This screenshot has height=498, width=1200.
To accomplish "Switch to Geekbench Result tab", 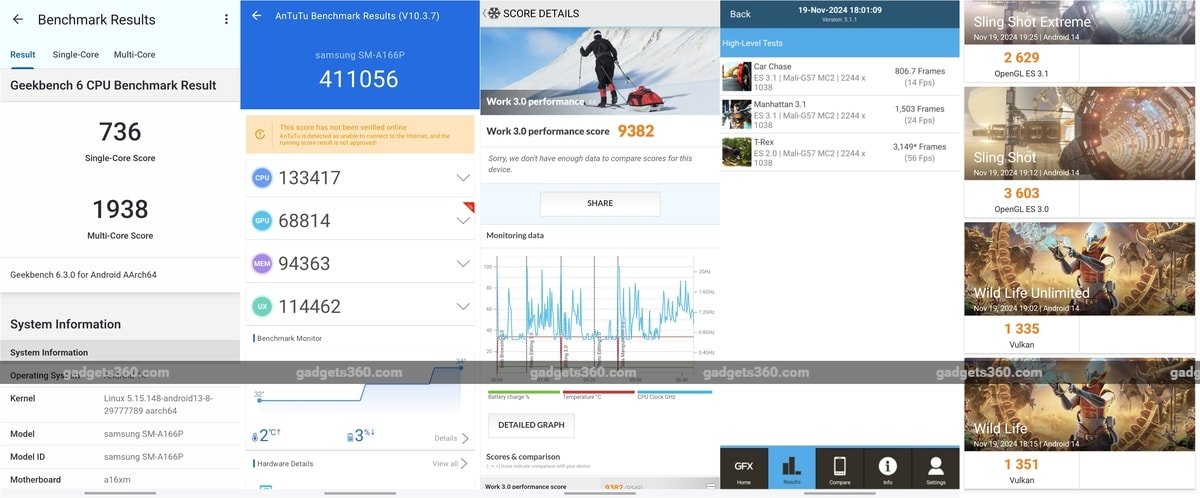I will (x=22, y=55).
